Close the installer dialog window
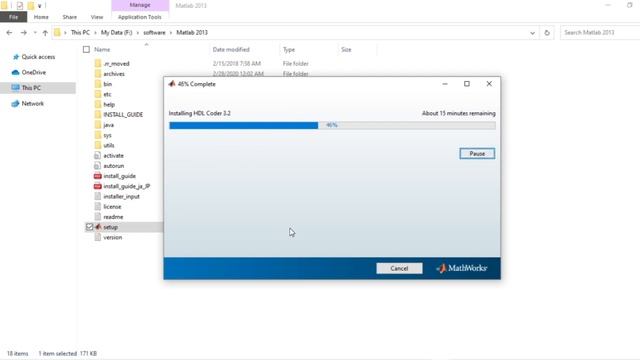 [489, 84]
